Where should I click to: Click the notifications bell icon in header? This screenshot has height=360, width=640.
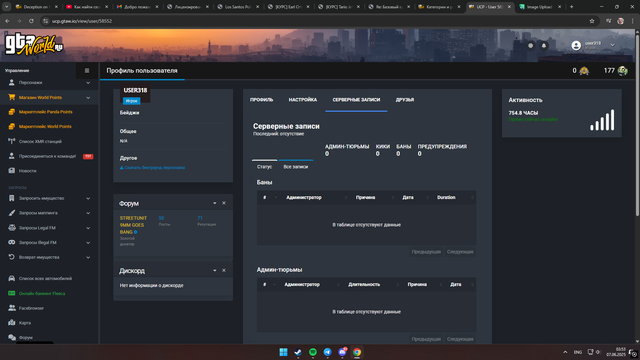pyautogui.click(x=544, y=46)
